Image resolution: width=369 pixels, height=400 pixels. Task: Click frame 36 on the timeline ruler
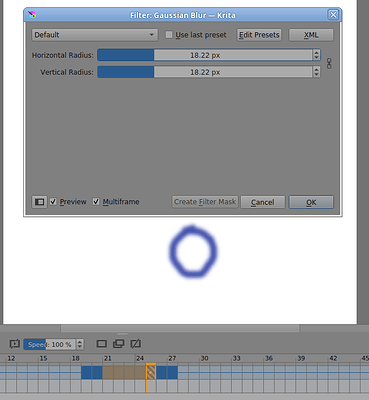(269, 358)
